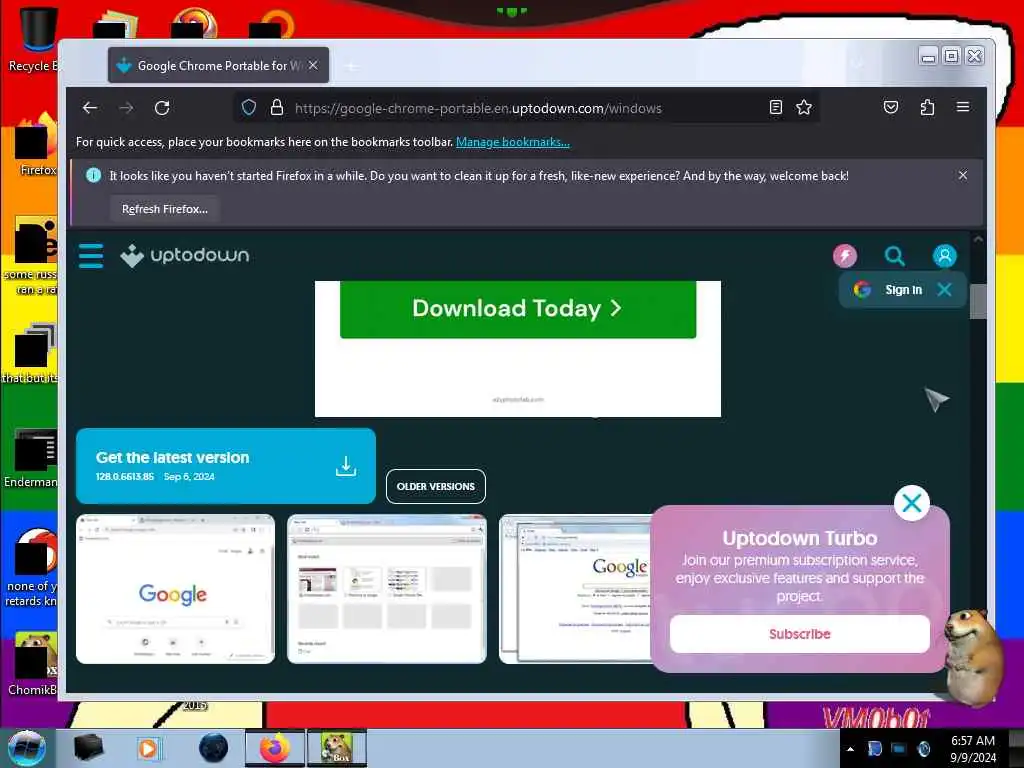Open the Uptodown hamburger menu
1024x768 pixels.
tap(91, 255)
